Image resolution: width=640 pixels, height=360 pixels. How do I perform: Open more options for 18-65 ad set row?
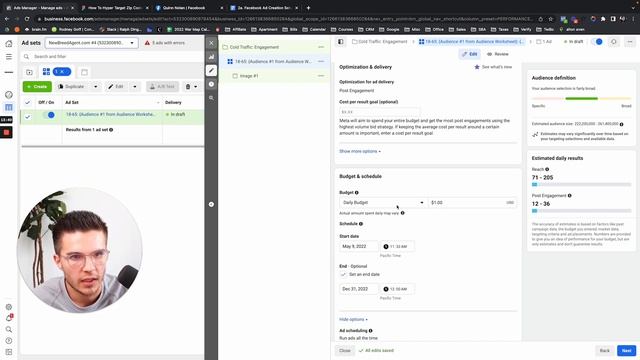(321, 61)
